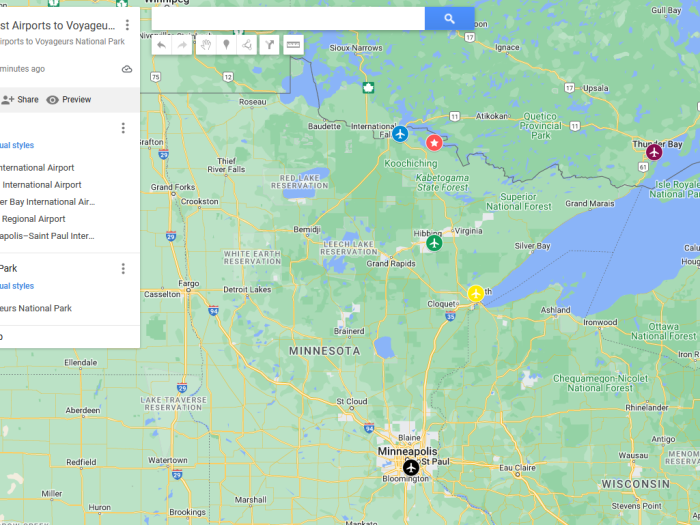Click into the map search field
The width and height of the screenshot is (700, 525).
tap(288, 19)
